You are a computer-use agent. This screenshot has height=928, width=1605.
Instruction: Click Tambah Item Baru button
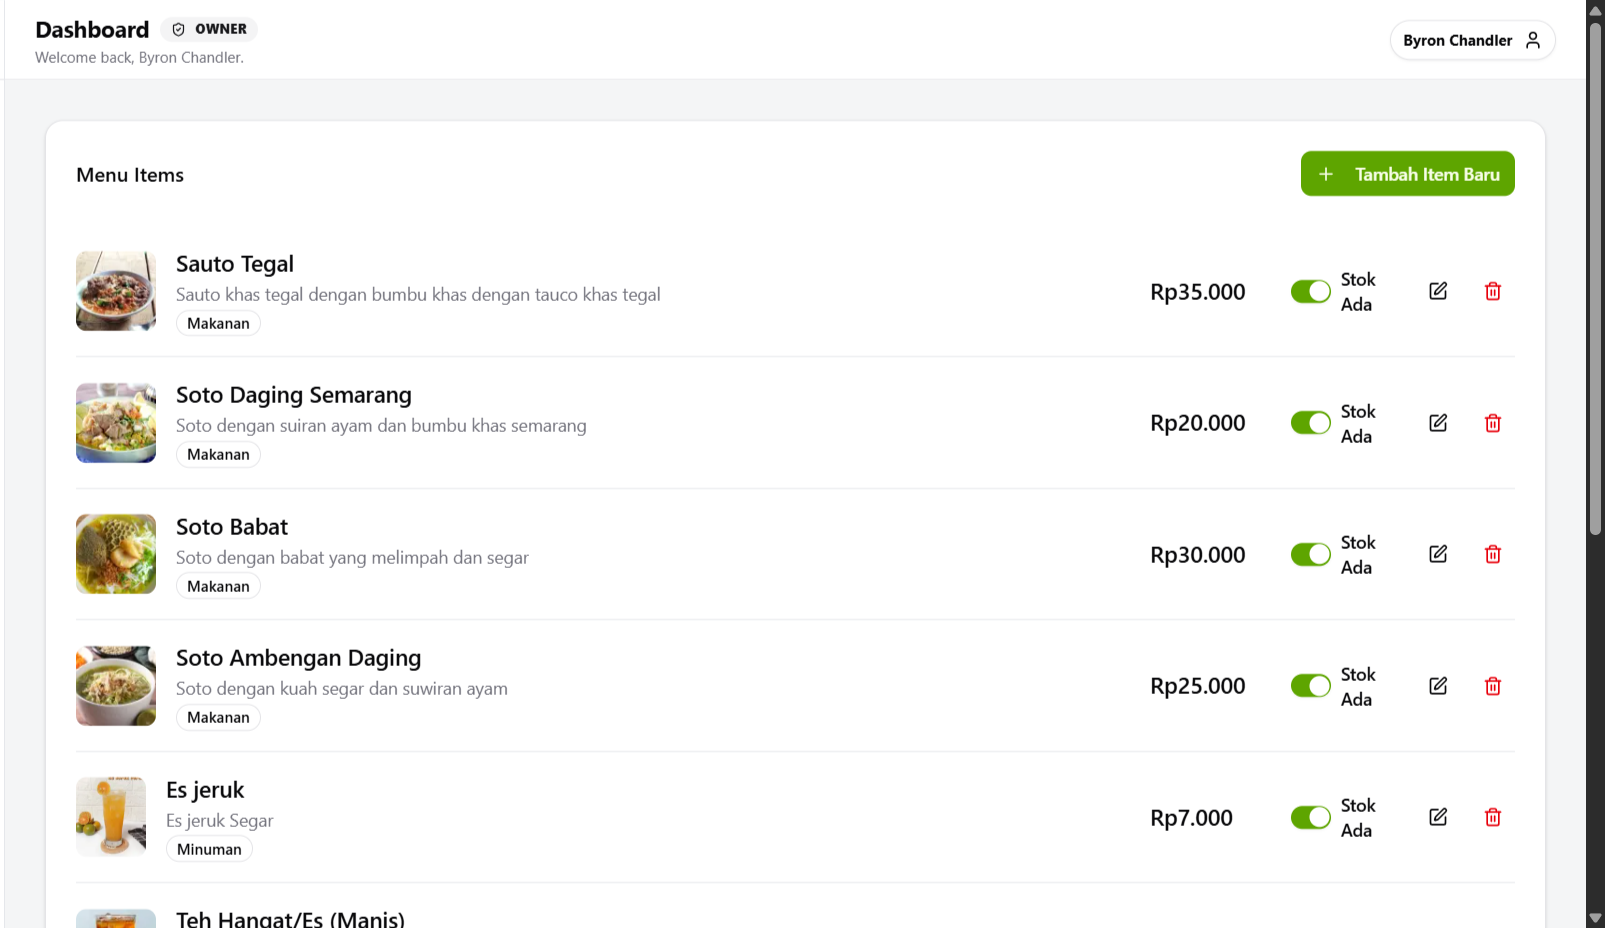pyautogui.click(x=1407, y=174)
